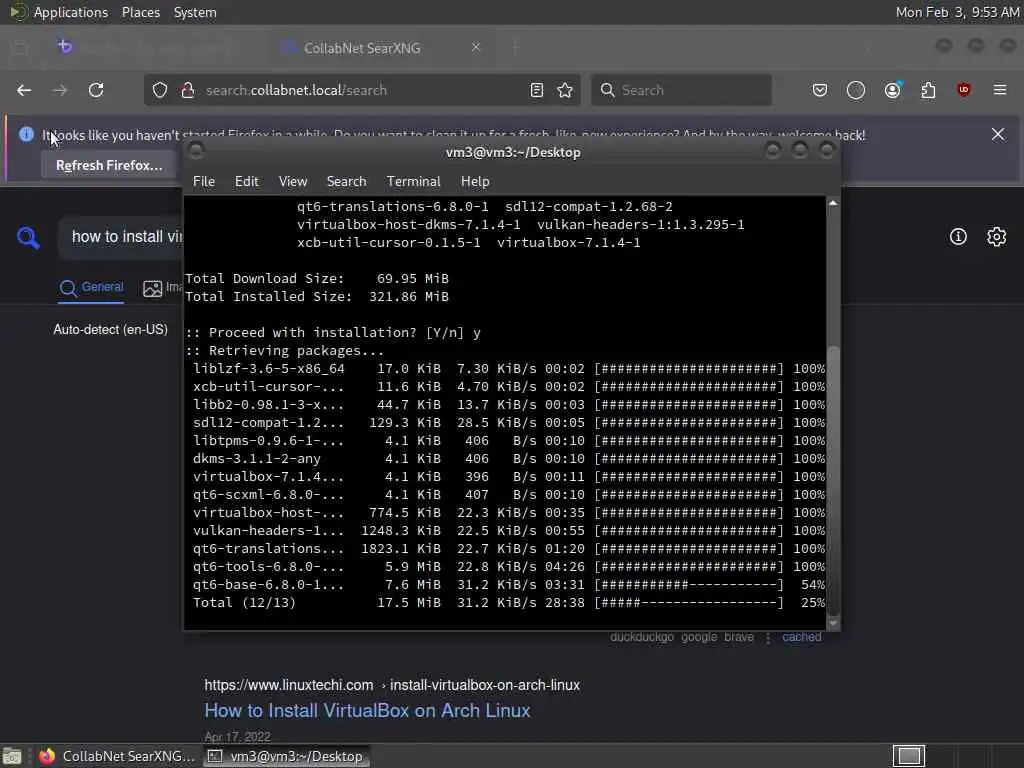The height and width of the screenshot is (768, 1024).
Task: Click the workspace switcher in the bottom panel
Action: pos(909,756)
